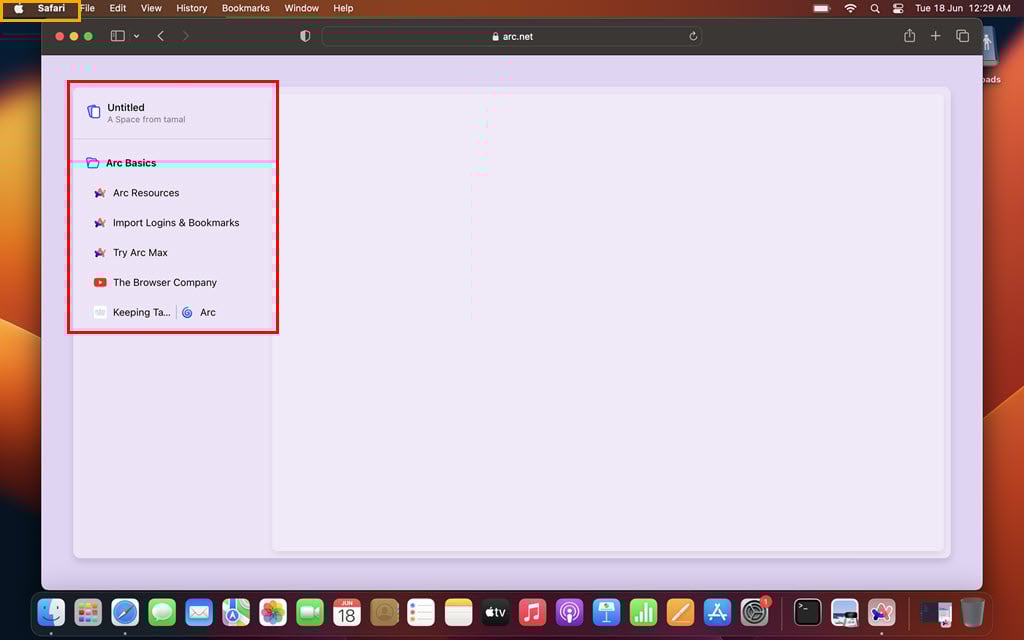Image resolution: width=1024 pixels, height=640 pixels.
Task: Open the Untitled space header
Action: [x=172, y=112]
